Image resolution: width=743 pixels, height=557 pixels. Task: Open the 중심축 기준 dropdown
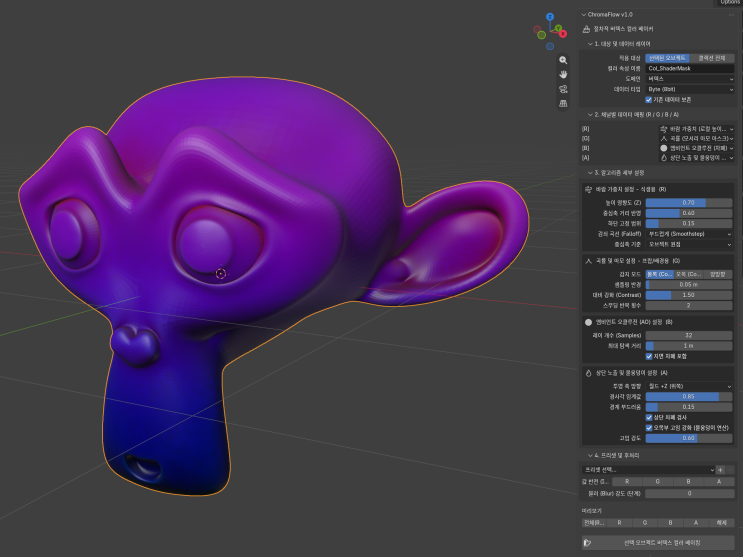pos(689,244)
